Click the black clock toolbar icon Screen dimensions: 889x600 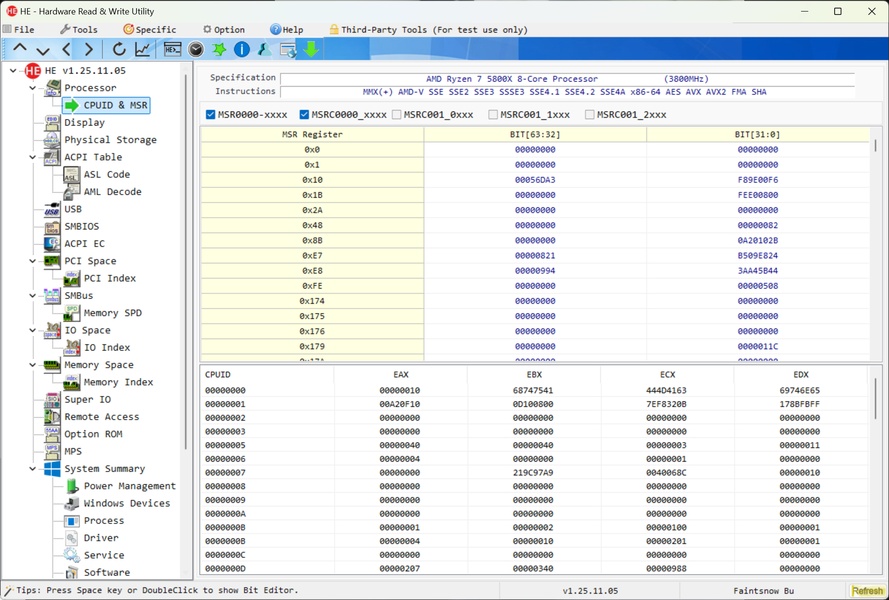(196, 49)
